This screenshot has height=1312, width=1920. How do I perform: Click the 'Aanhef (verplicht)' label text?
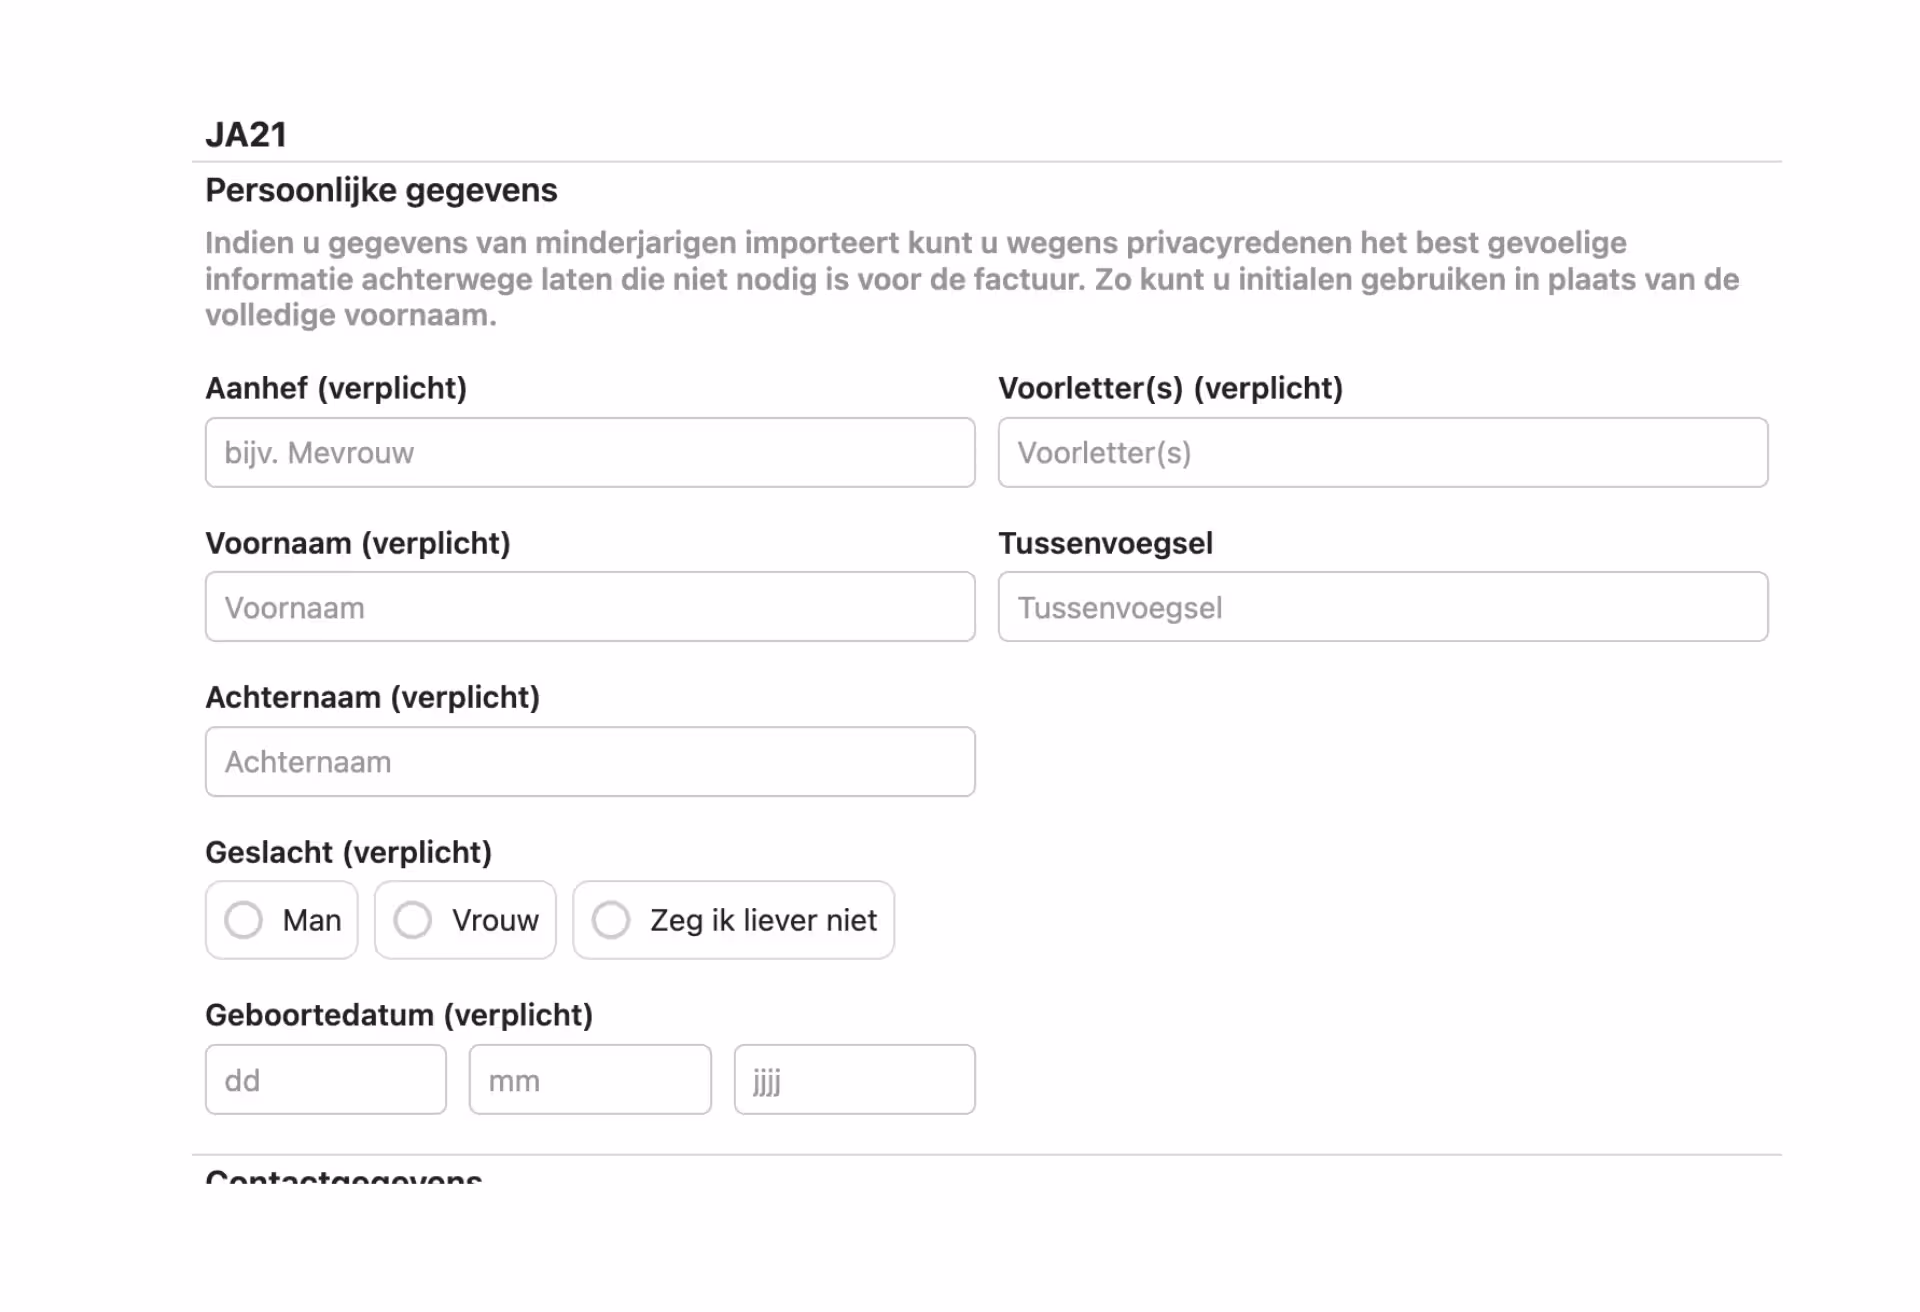click(x=336, y=388)
